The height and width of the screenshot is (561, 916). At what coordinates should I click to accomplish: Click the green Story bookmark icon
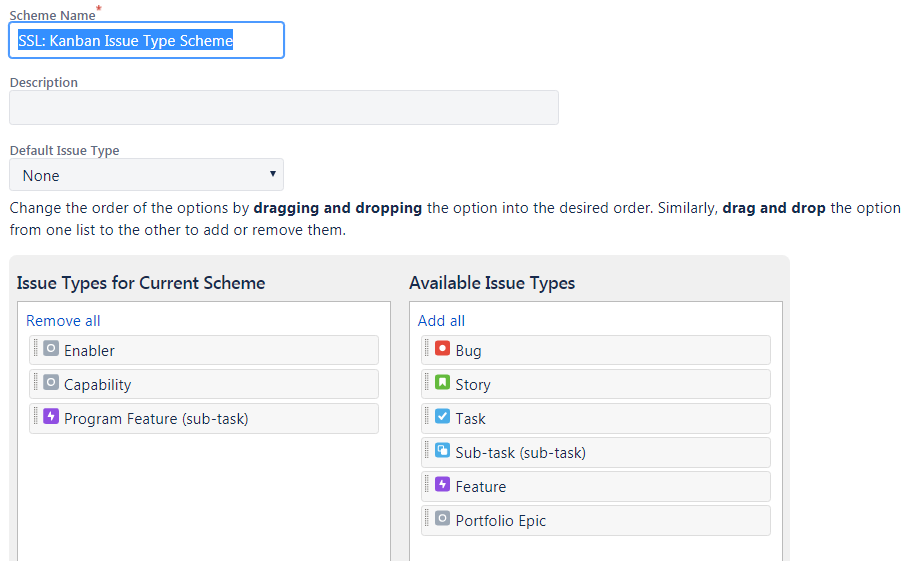pyautogui.click(x=443, y=383)
